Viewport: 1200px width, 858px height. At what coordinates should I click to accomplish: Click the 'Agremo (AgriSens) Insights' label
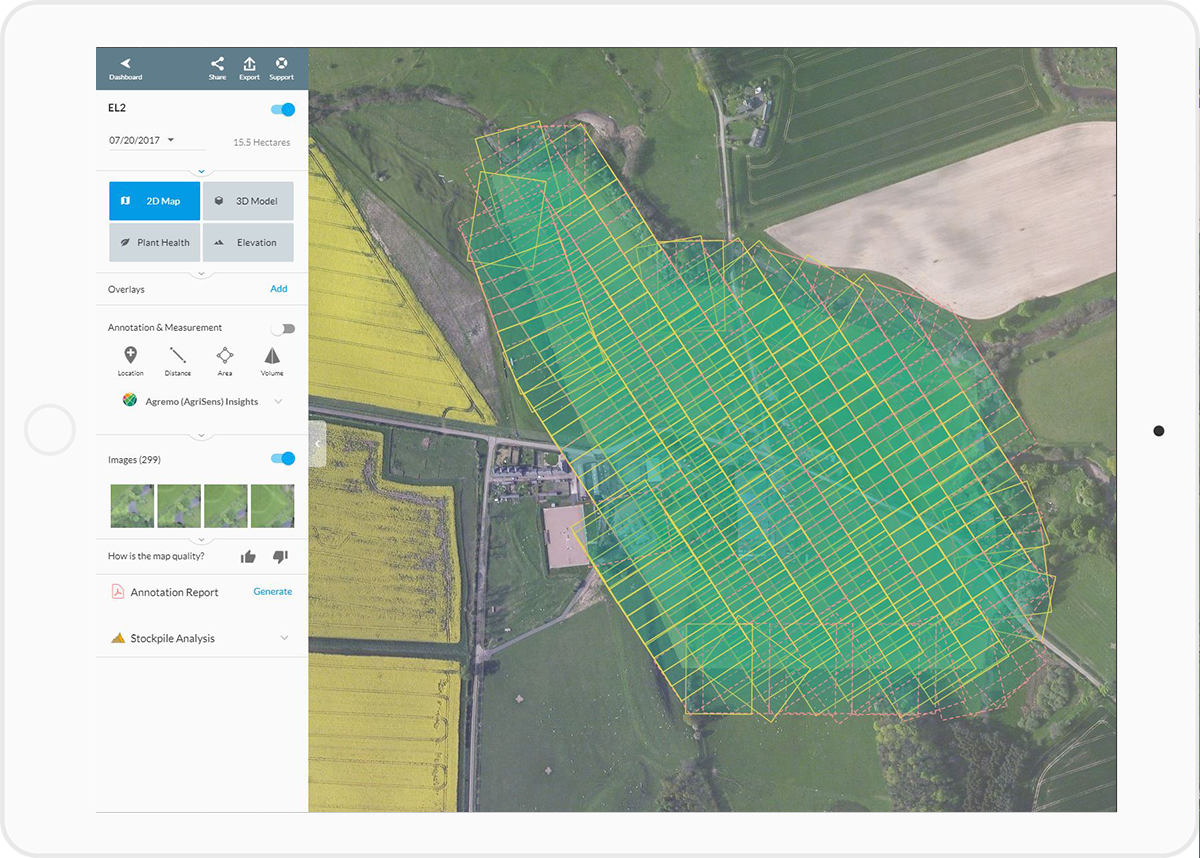200,402
